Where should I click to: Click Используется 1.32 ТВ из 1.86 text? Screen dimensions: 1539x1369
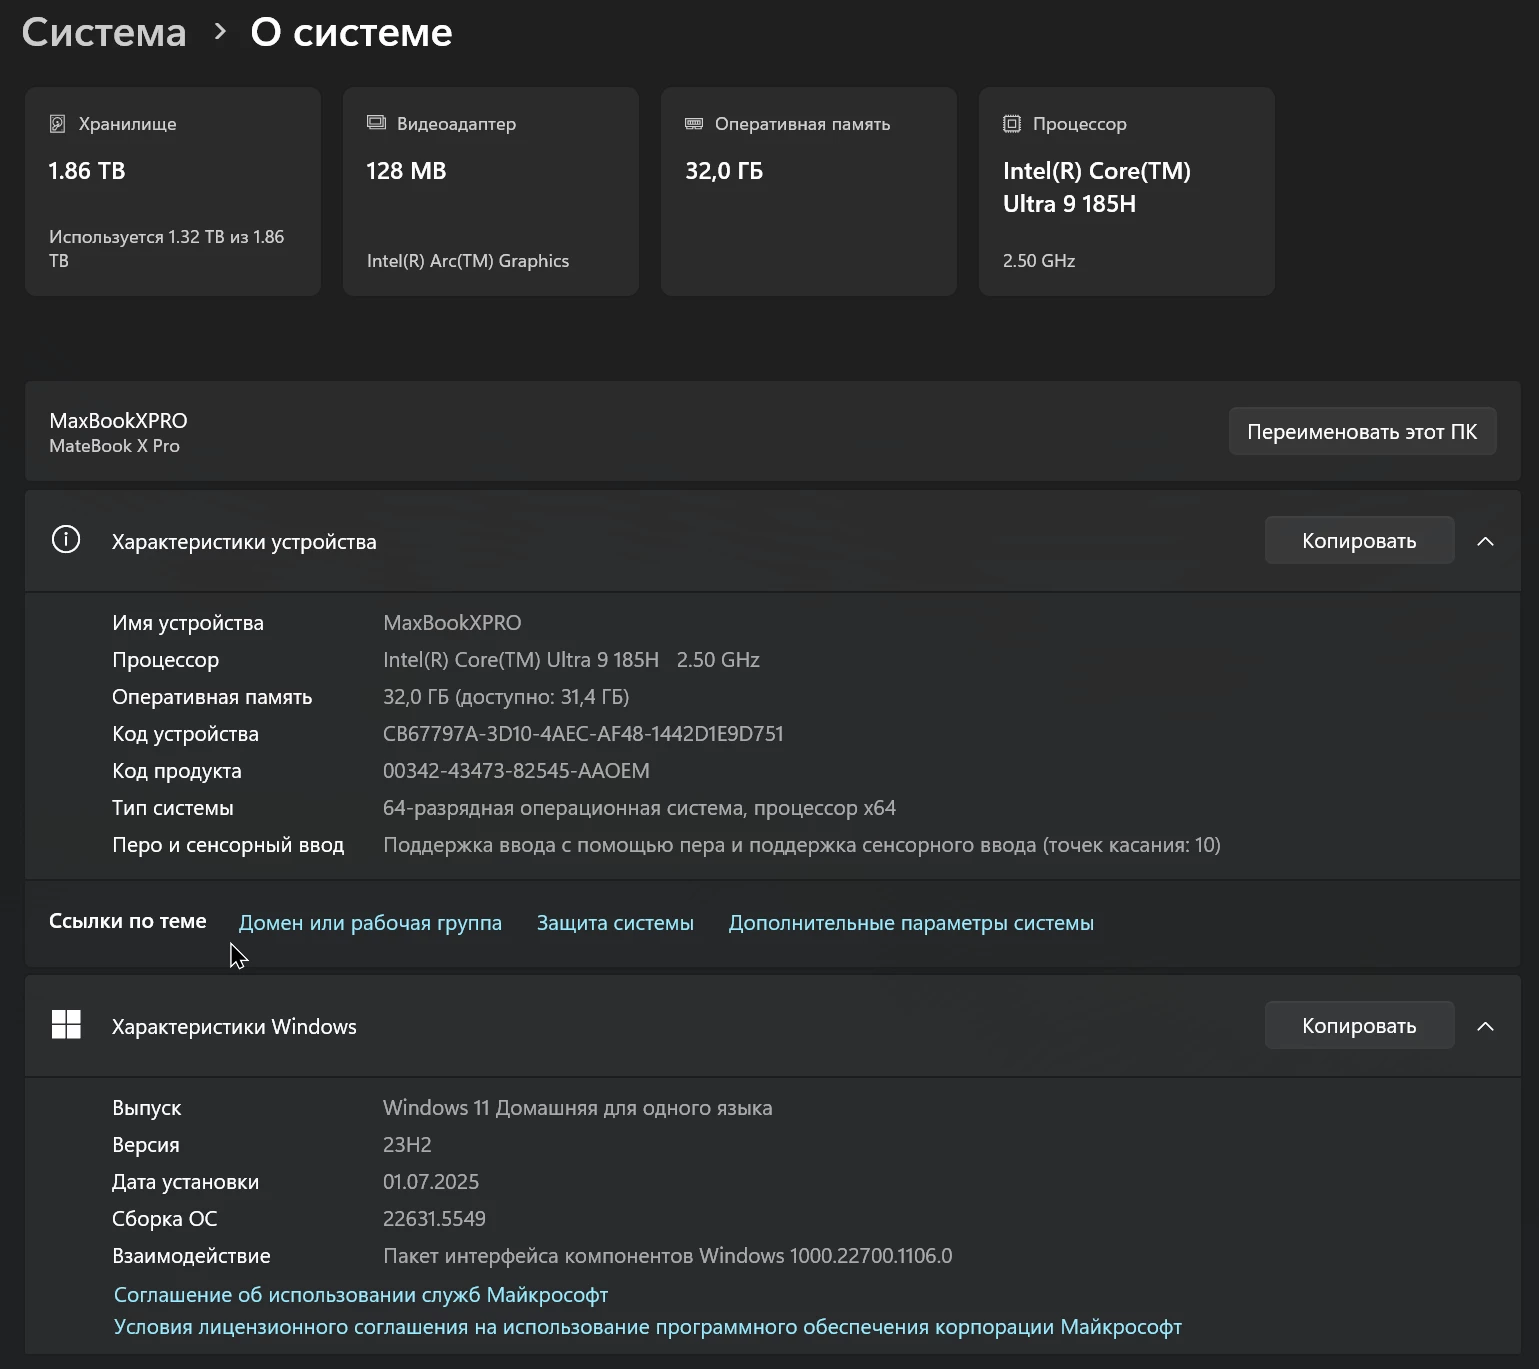(x=167, y=249)
